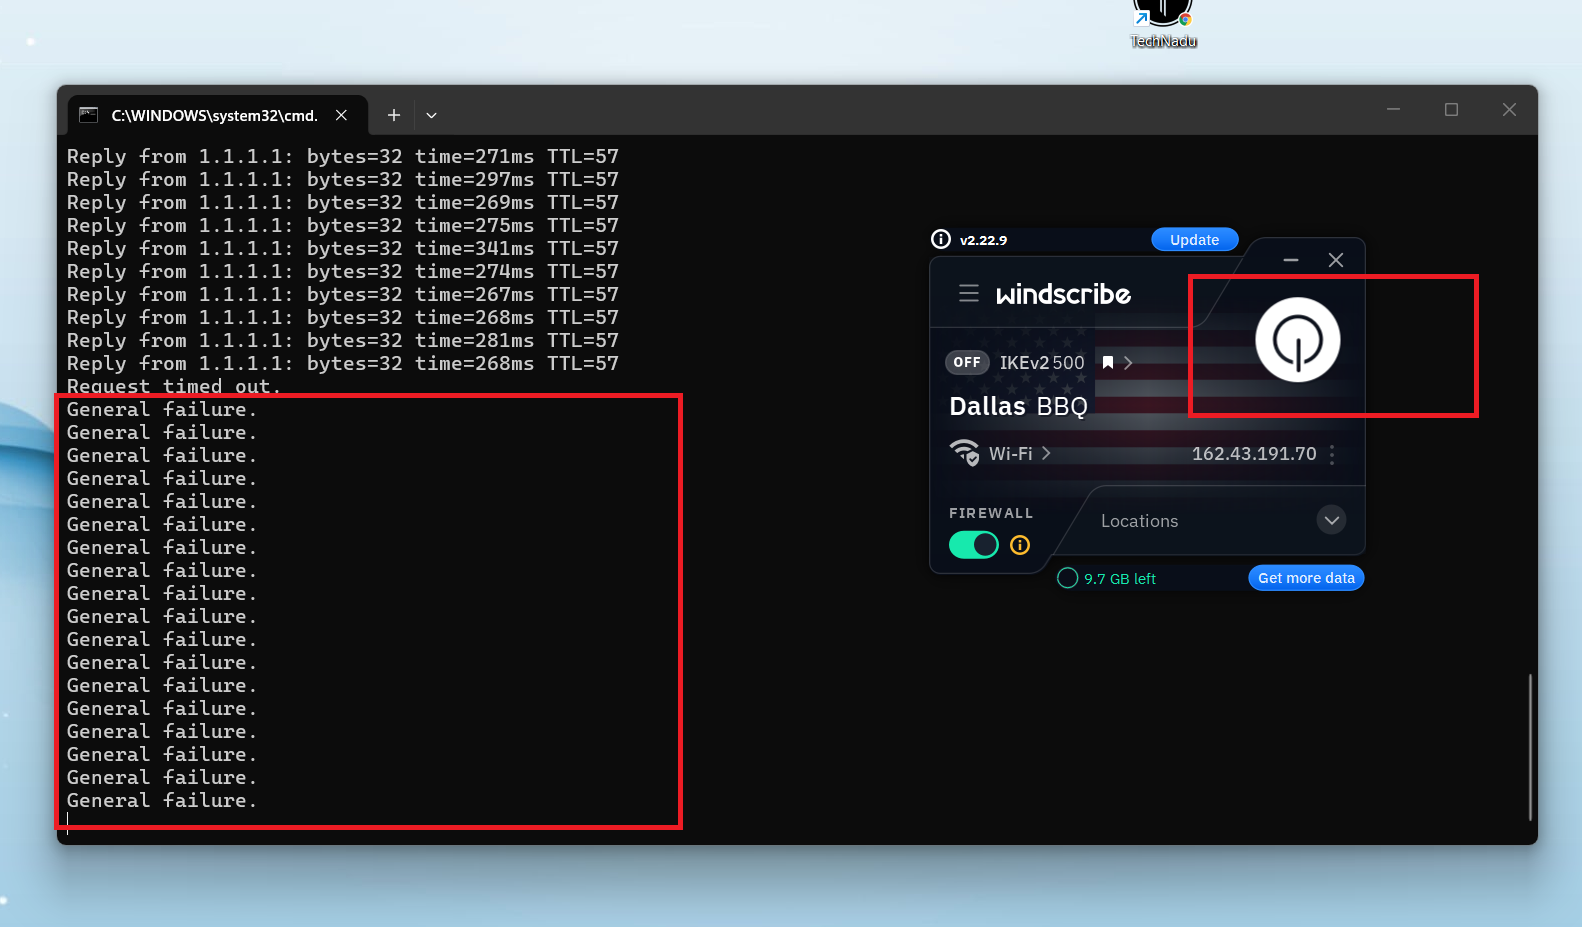Toggle the Windscribe firewall switch
Viewport: 1582px width, 927px height.
(x=974, y=545)
